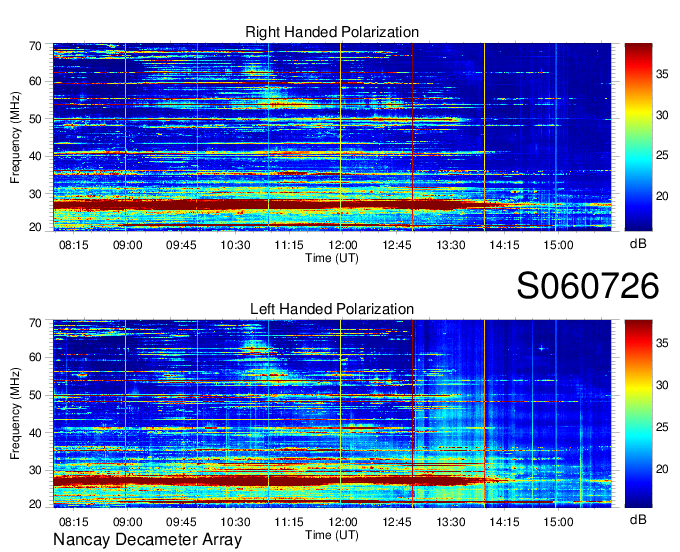Click the 12:00 time tick in Left Handed plot
The width and height of the screenshot is (680, 552).
(x=343, y=522)
